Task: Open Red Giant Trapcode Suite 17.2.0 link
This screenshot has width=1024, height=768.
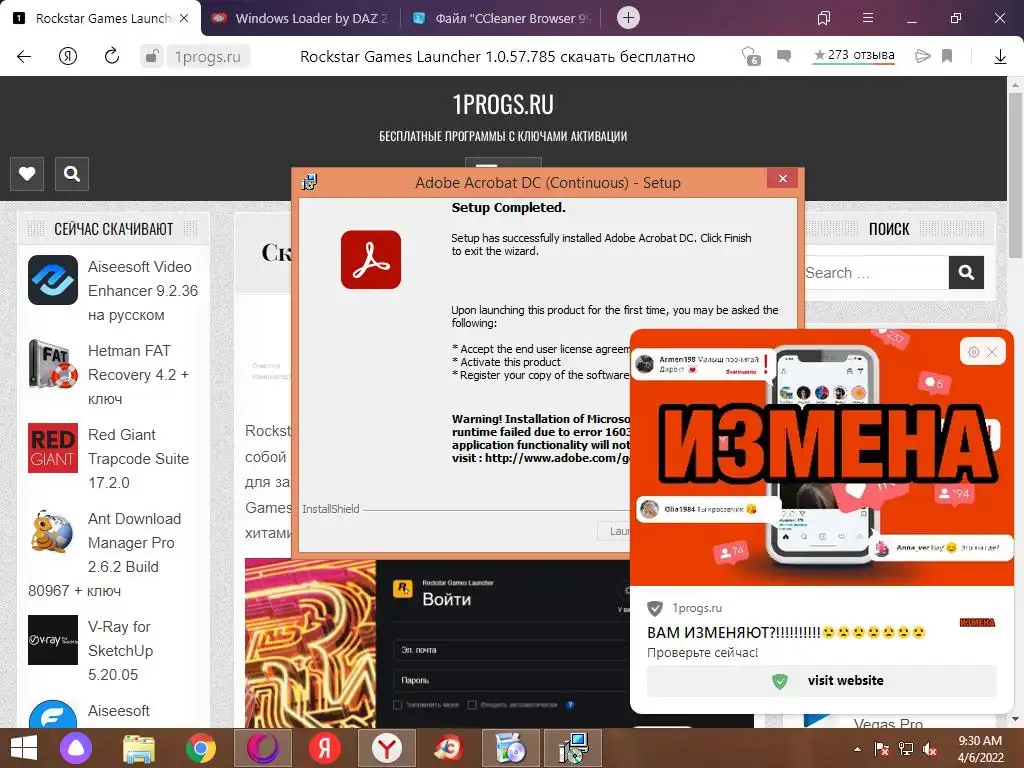Action: (x=138, y=458)
